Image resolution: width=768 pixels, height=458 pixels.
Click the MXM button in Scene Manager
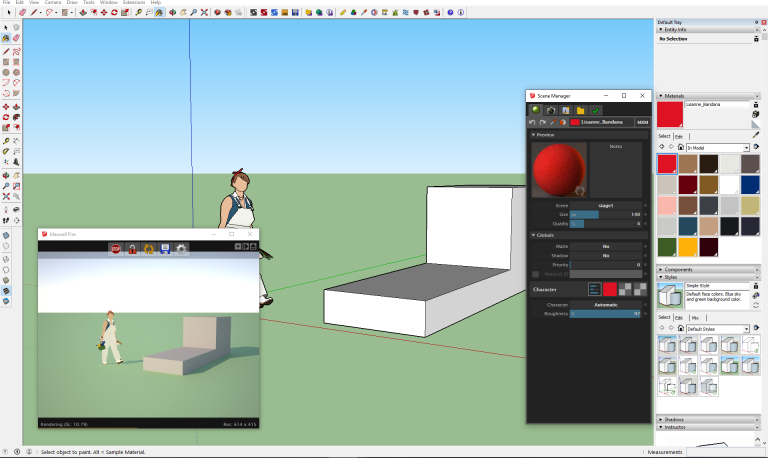pos(642,122)
